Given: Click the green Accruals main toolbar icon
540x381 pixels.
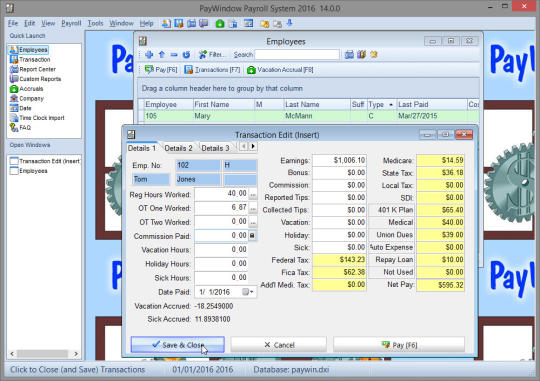Looking at the screenshot, I should pos(220,23).
